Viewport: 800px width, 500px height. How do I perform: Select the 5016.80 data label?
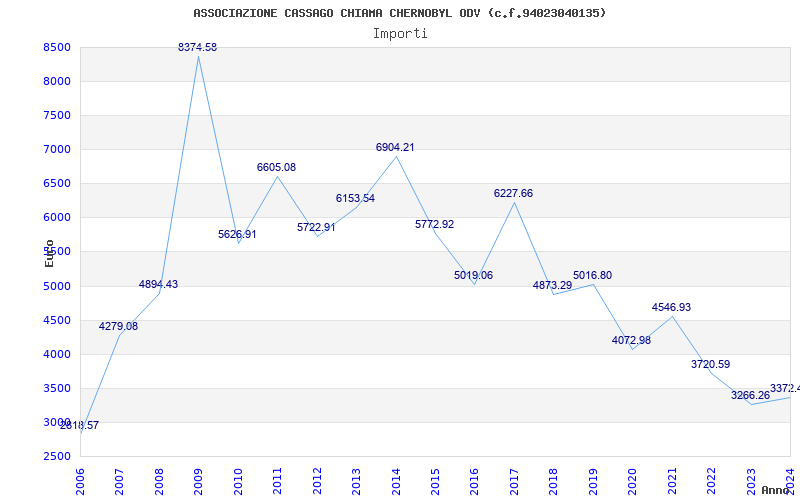point(592,276)
